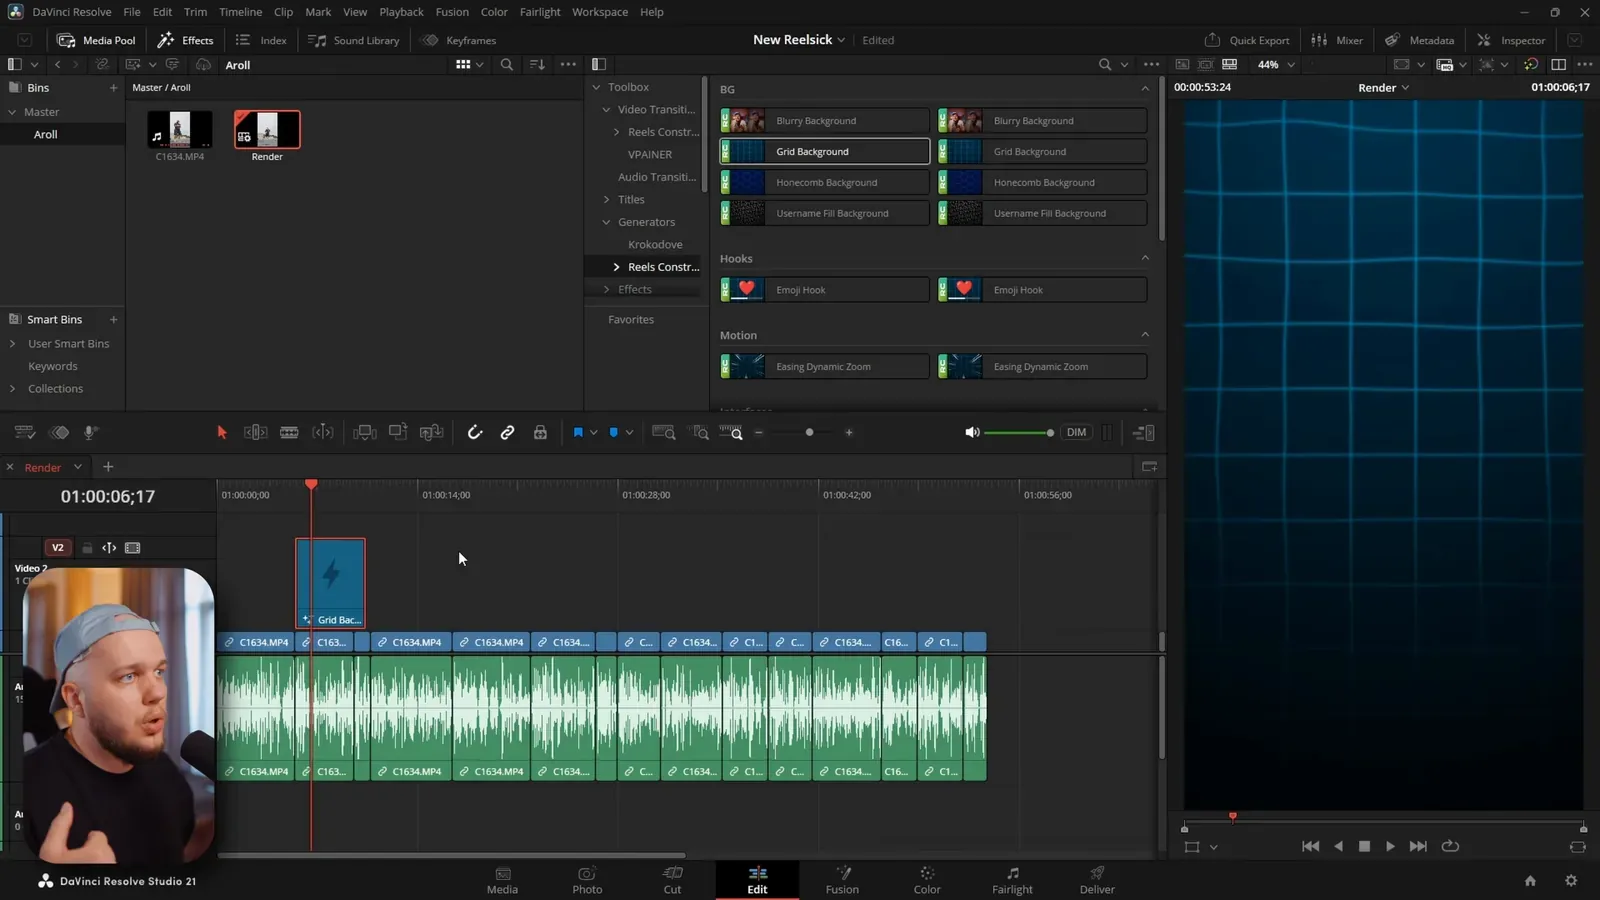This screenshot has width=1600, height=900.
Task: Toggle Position Lock padlock icon
Action: click(540, 432)
